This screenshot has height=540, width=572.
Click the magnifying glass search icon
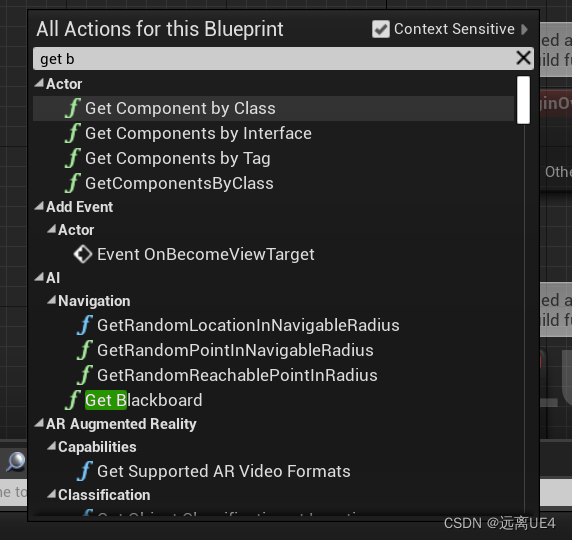coord(15,462)
